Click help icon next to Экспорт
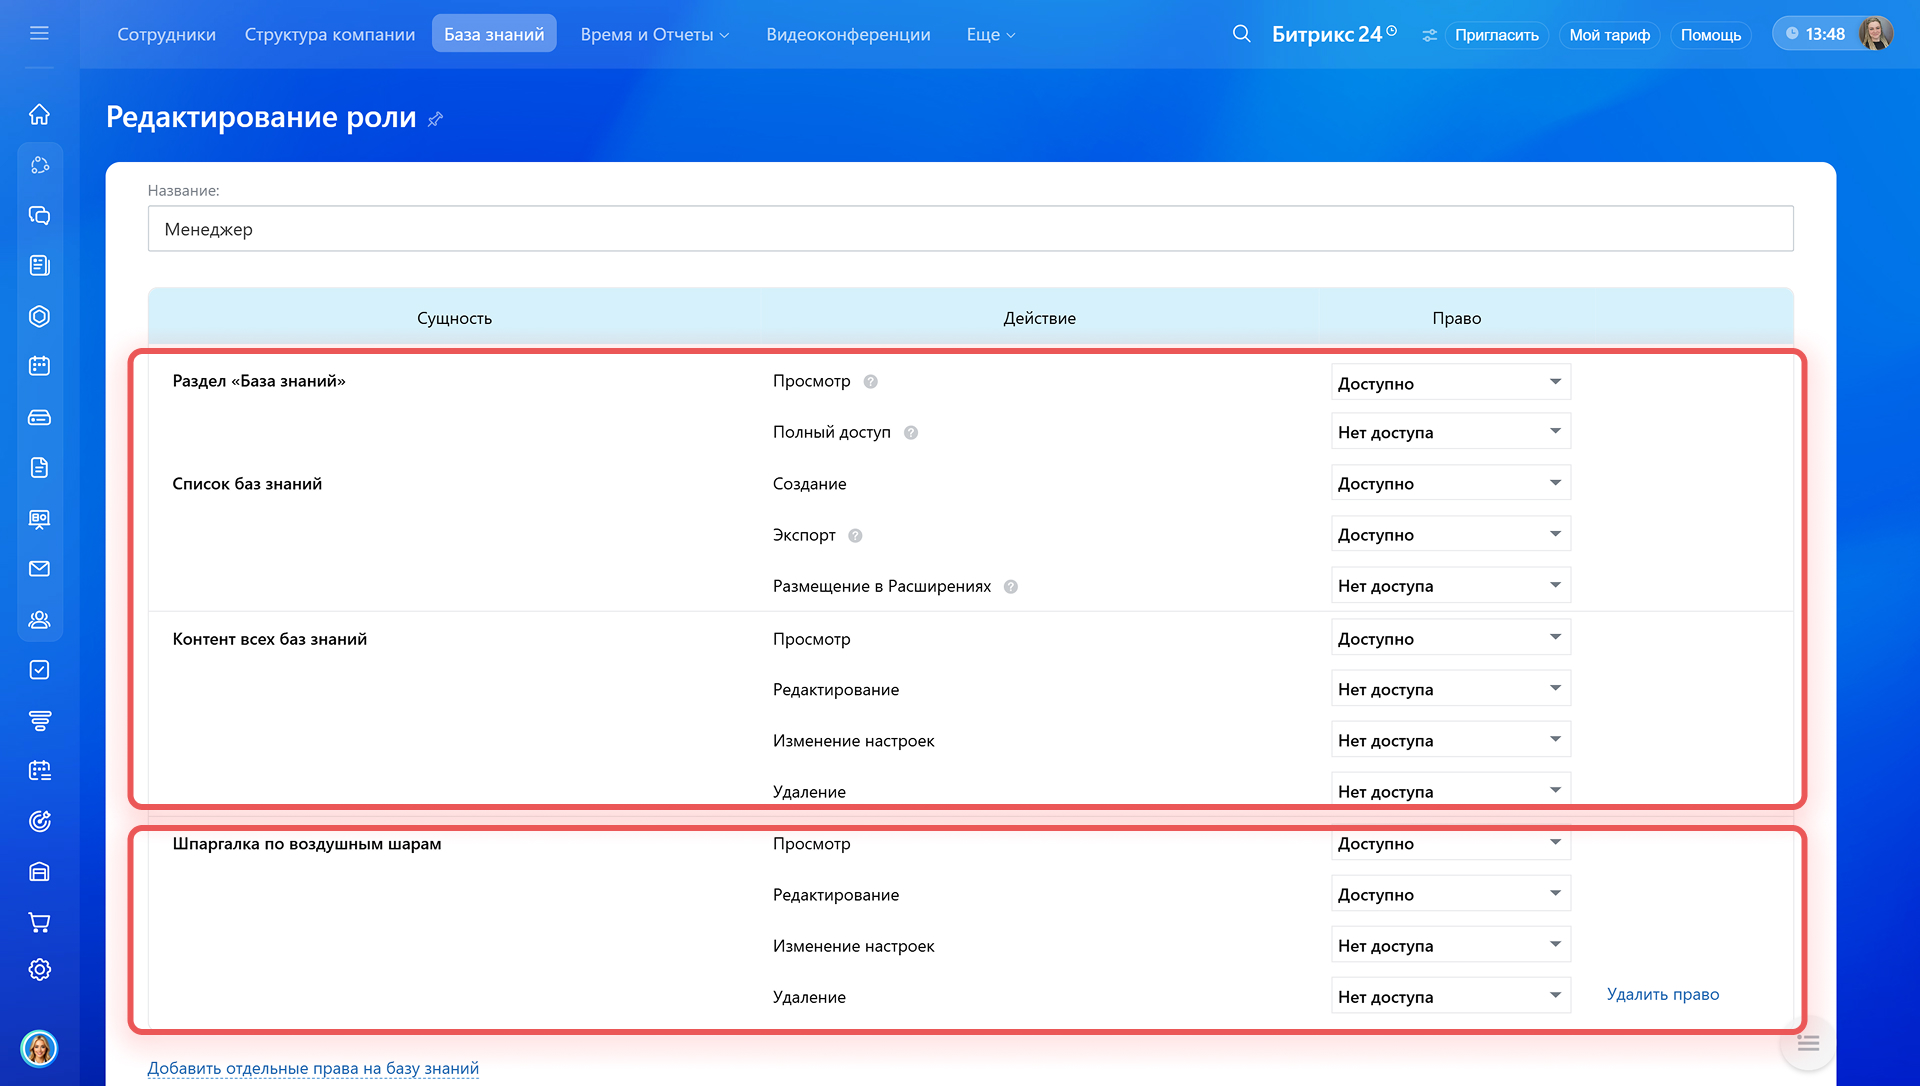 tap(855, 536)
